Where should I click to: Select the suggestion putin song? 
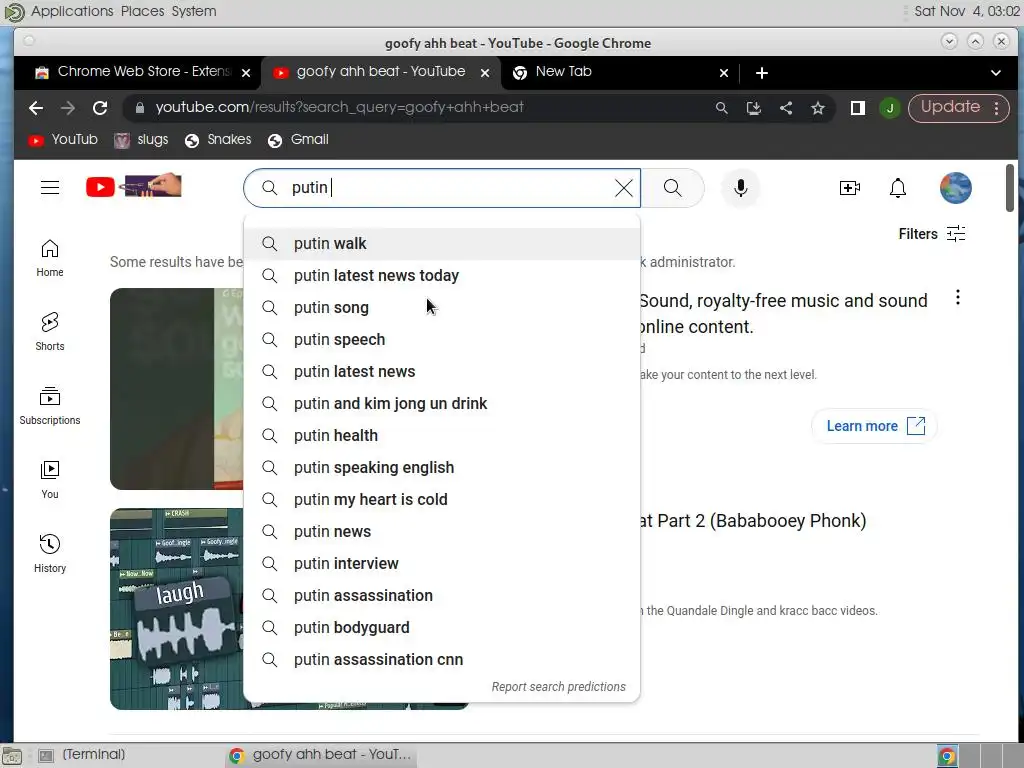(x=441, y=308)
